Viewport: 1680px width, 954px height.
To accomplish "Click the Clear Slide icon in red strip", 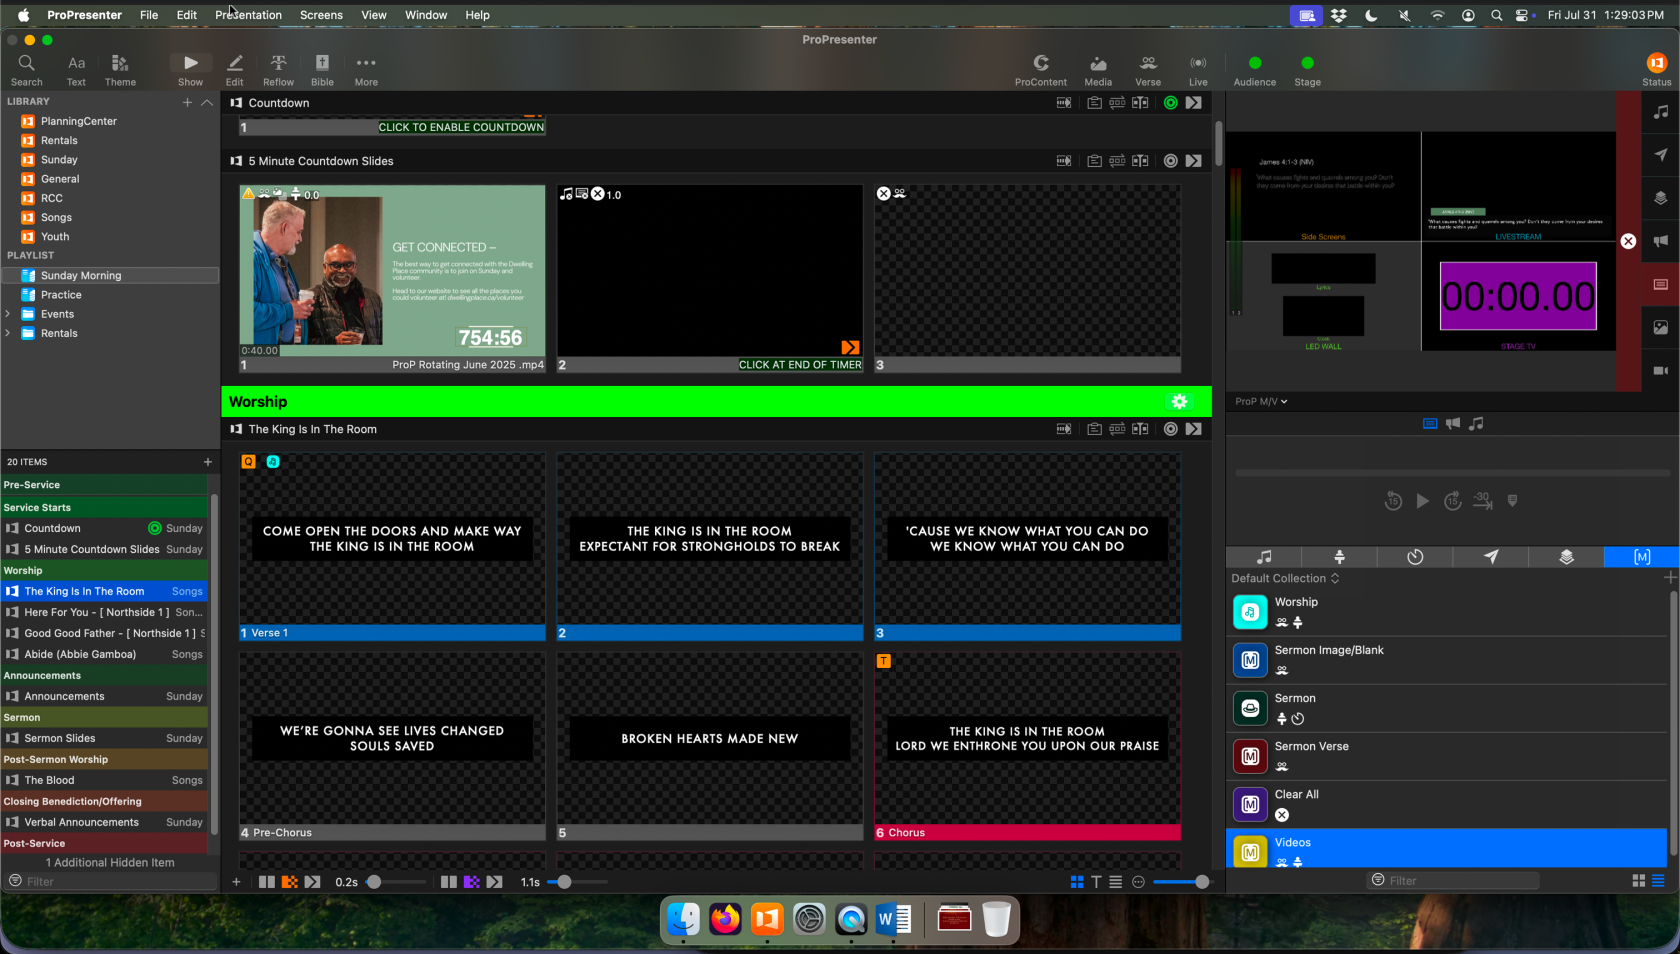I will click(1661, 285).
